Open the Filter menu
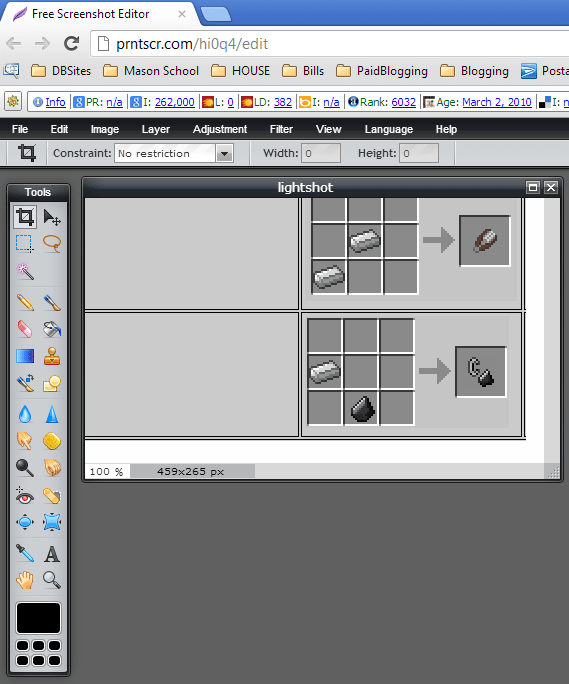The height and width of the screenshot is (684, 569). tap(281, 129)
